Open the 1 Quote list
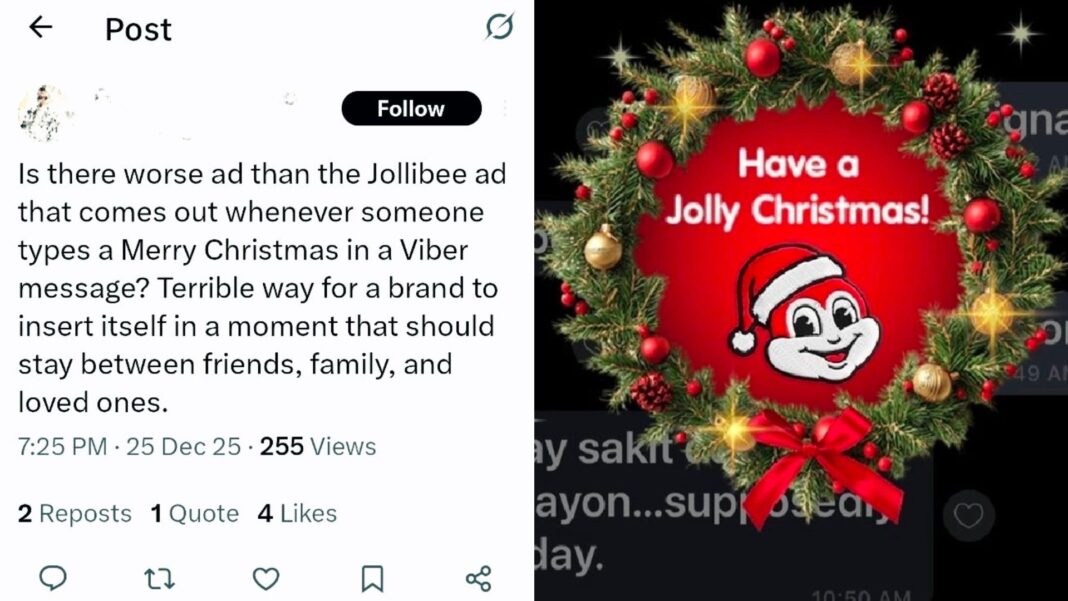This screenshot has width=1068, height=601. pos(195,514)
